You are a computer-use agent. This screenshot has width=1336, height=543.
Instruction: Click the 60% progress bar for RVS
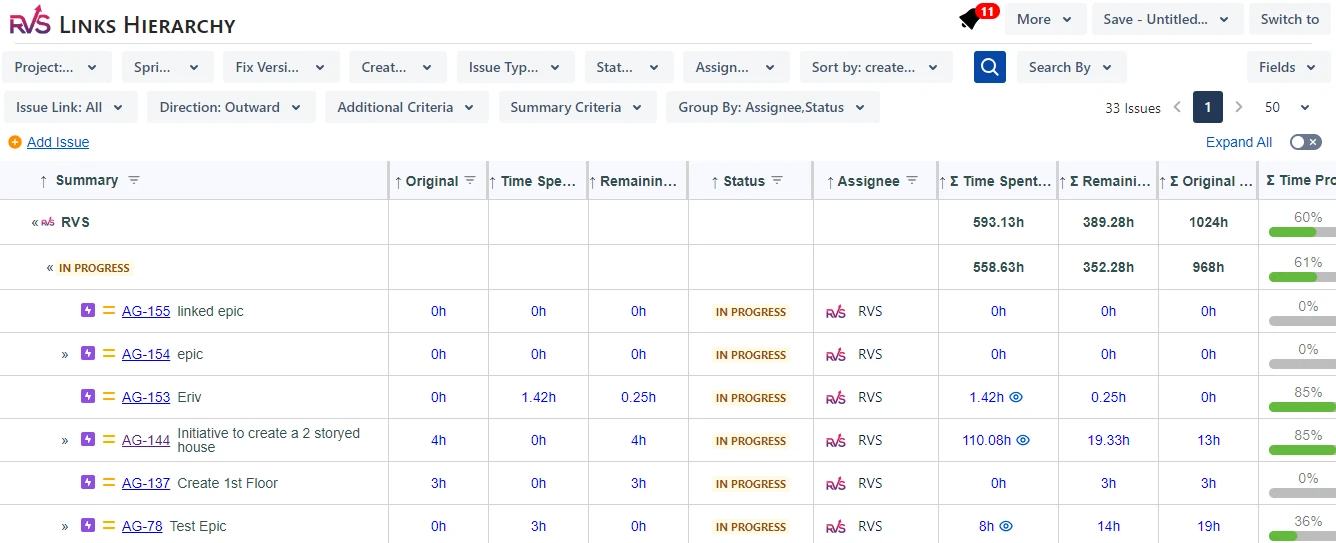coord(1301,232)
